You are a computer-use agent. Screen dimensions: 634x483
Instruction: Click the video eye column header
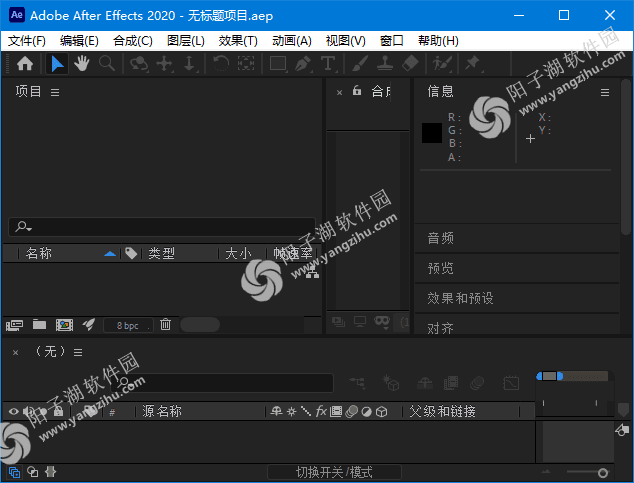[x=13, y=411]
